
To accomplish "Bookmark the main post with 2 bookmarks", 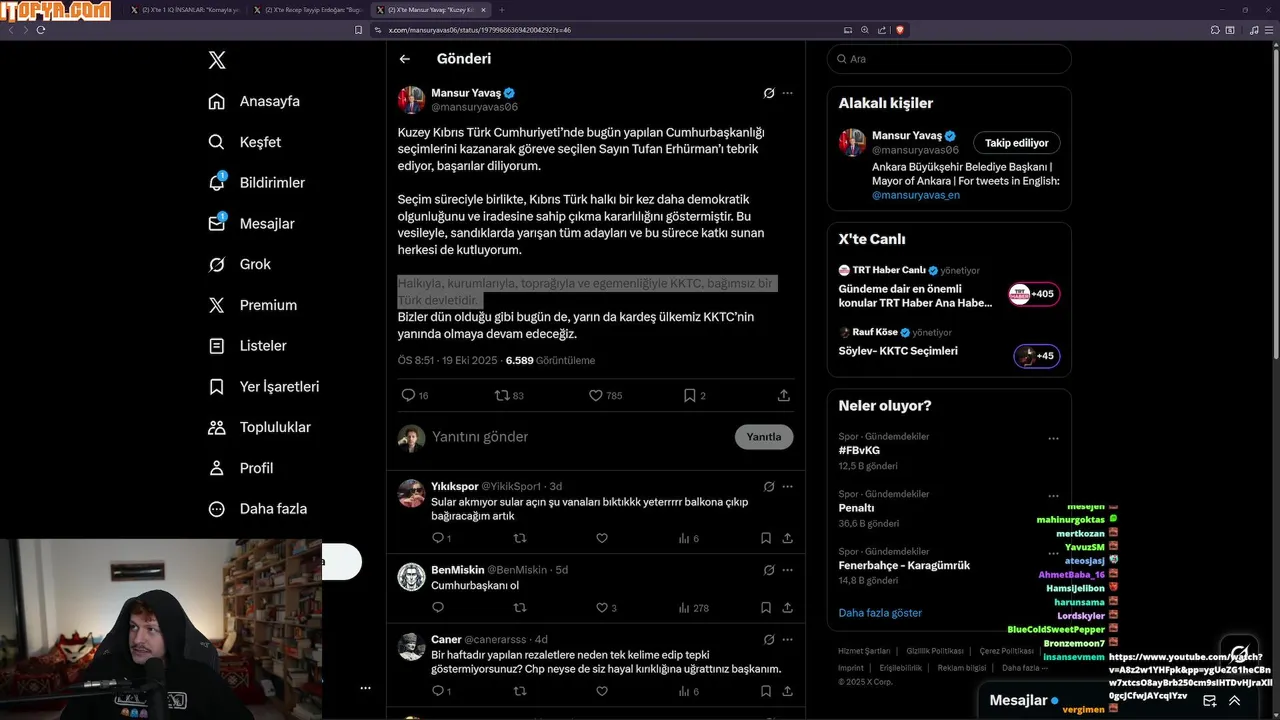I will [x=689, y=395].
